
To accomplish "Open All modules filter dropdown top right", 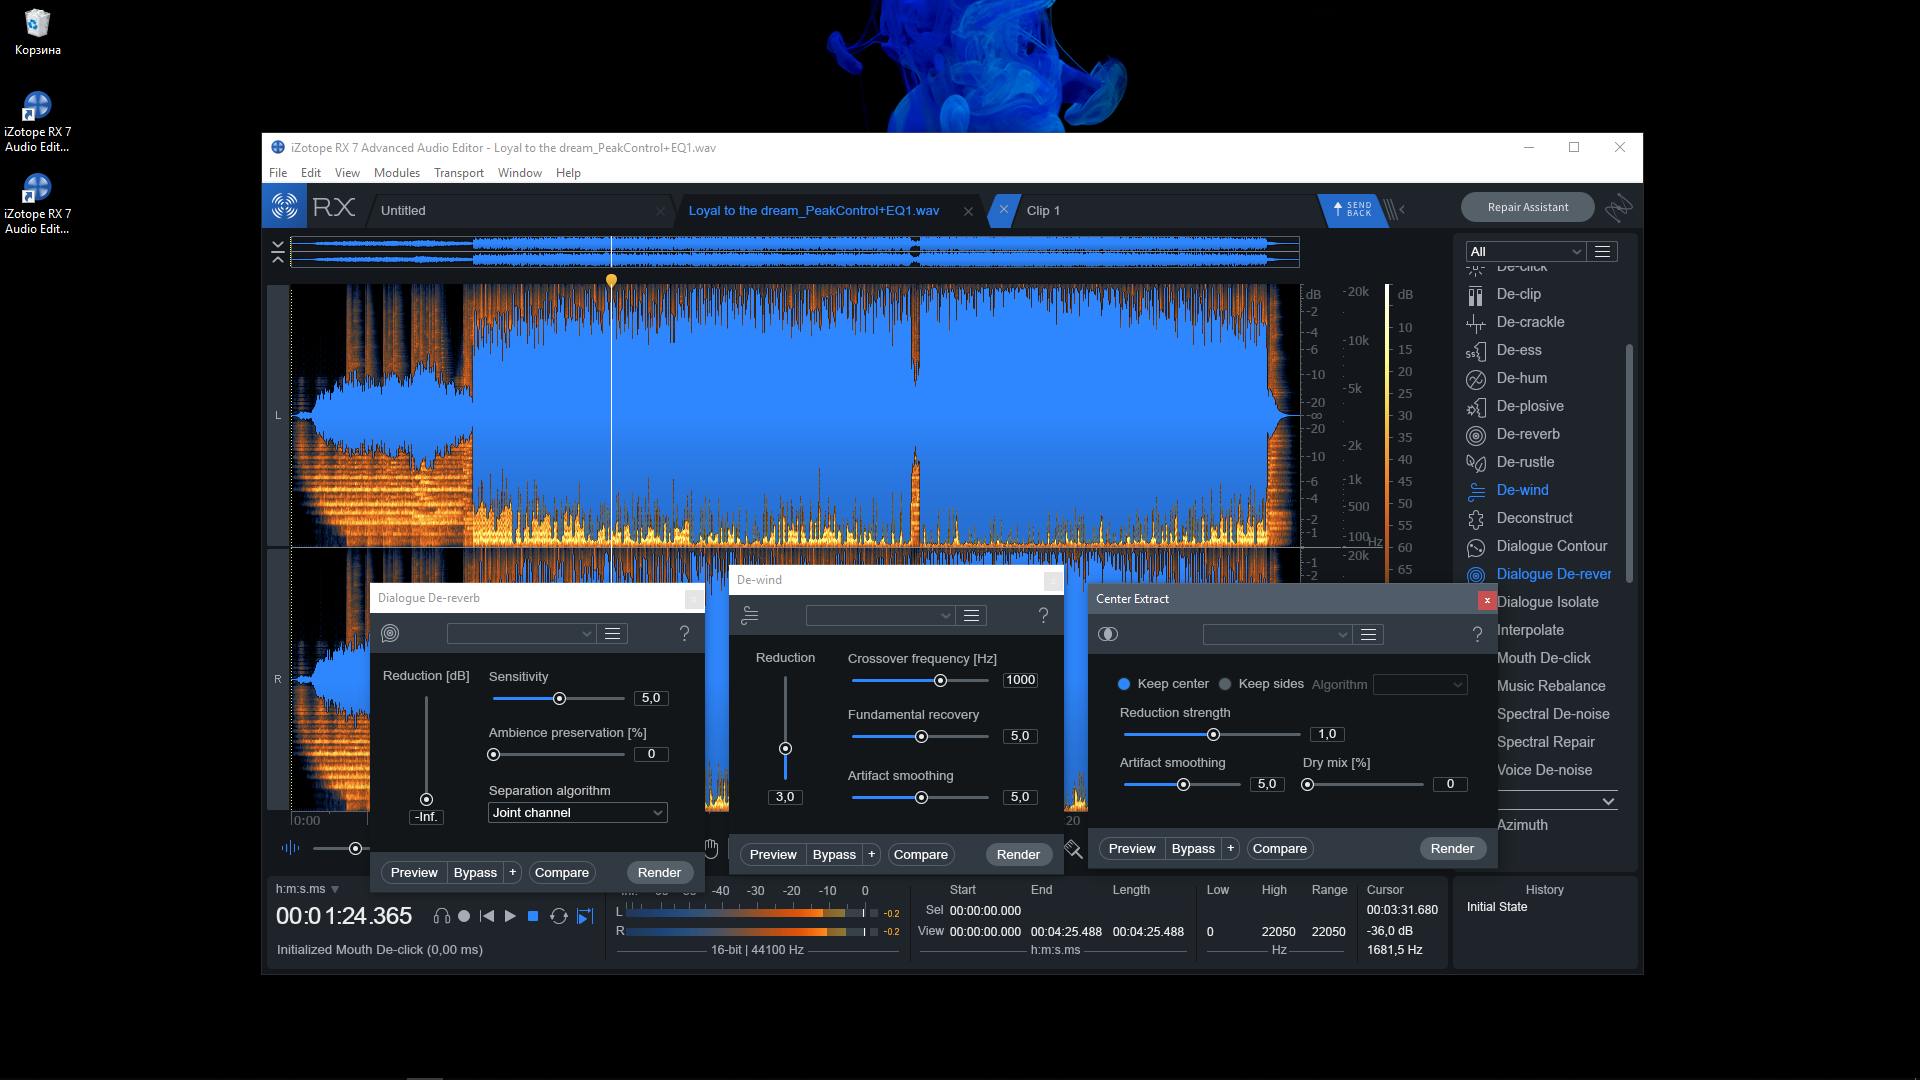I will click(1524, 251).
